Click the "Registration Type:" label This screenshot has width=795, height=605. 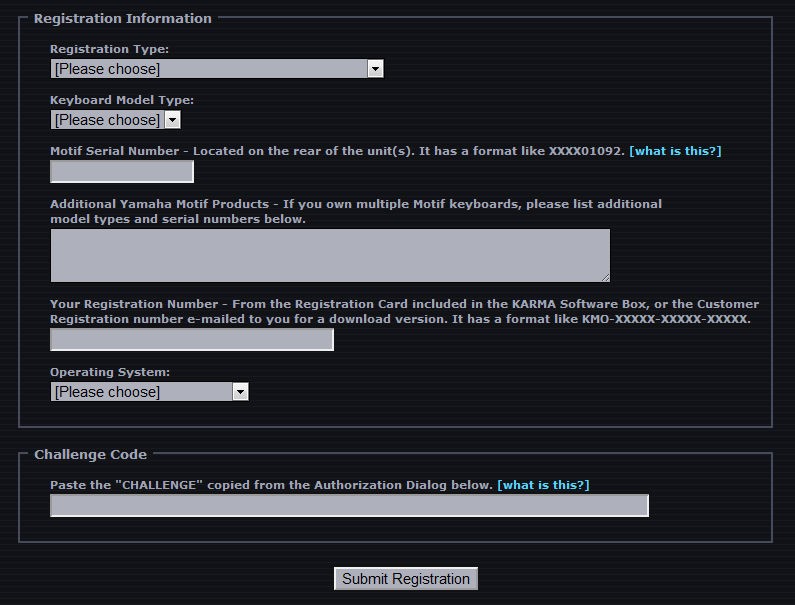110,49
